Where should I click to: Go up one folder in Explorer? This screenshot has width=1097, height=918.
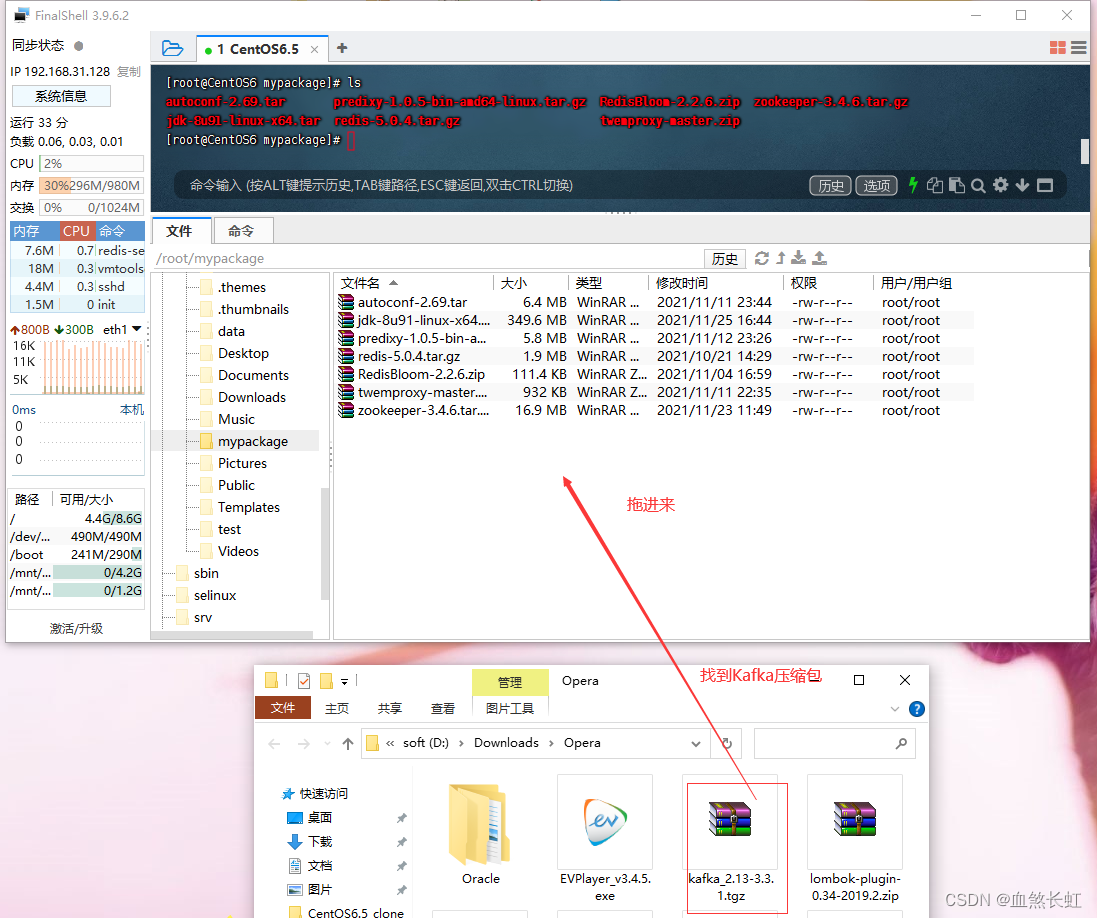[x=348, y=743]
